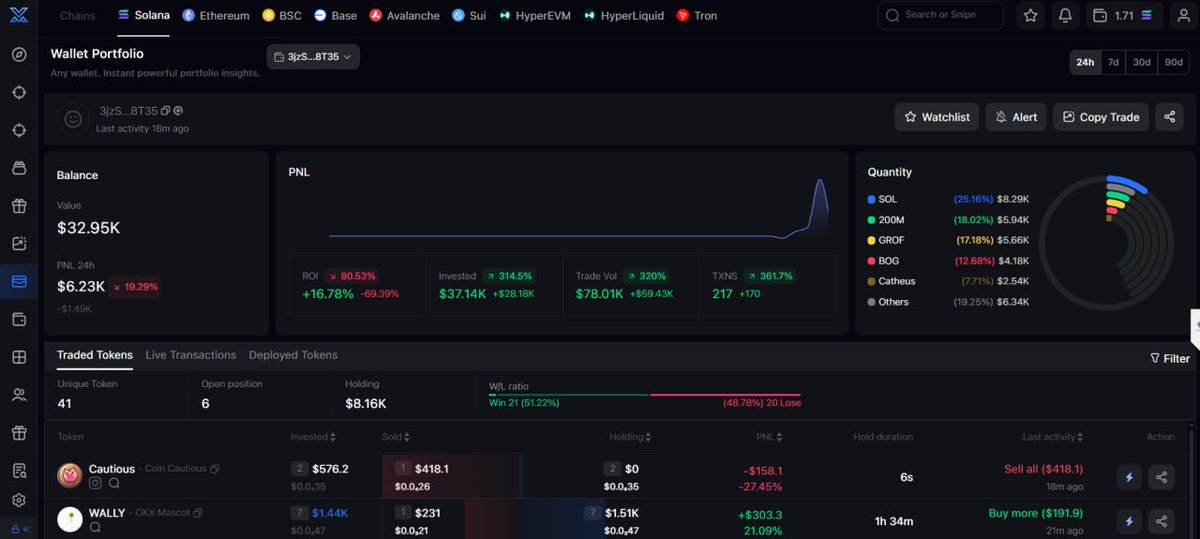Sort table by PNL column
Screen dimensions: 1200x539
pyautogui.click(x=769, y=437)
